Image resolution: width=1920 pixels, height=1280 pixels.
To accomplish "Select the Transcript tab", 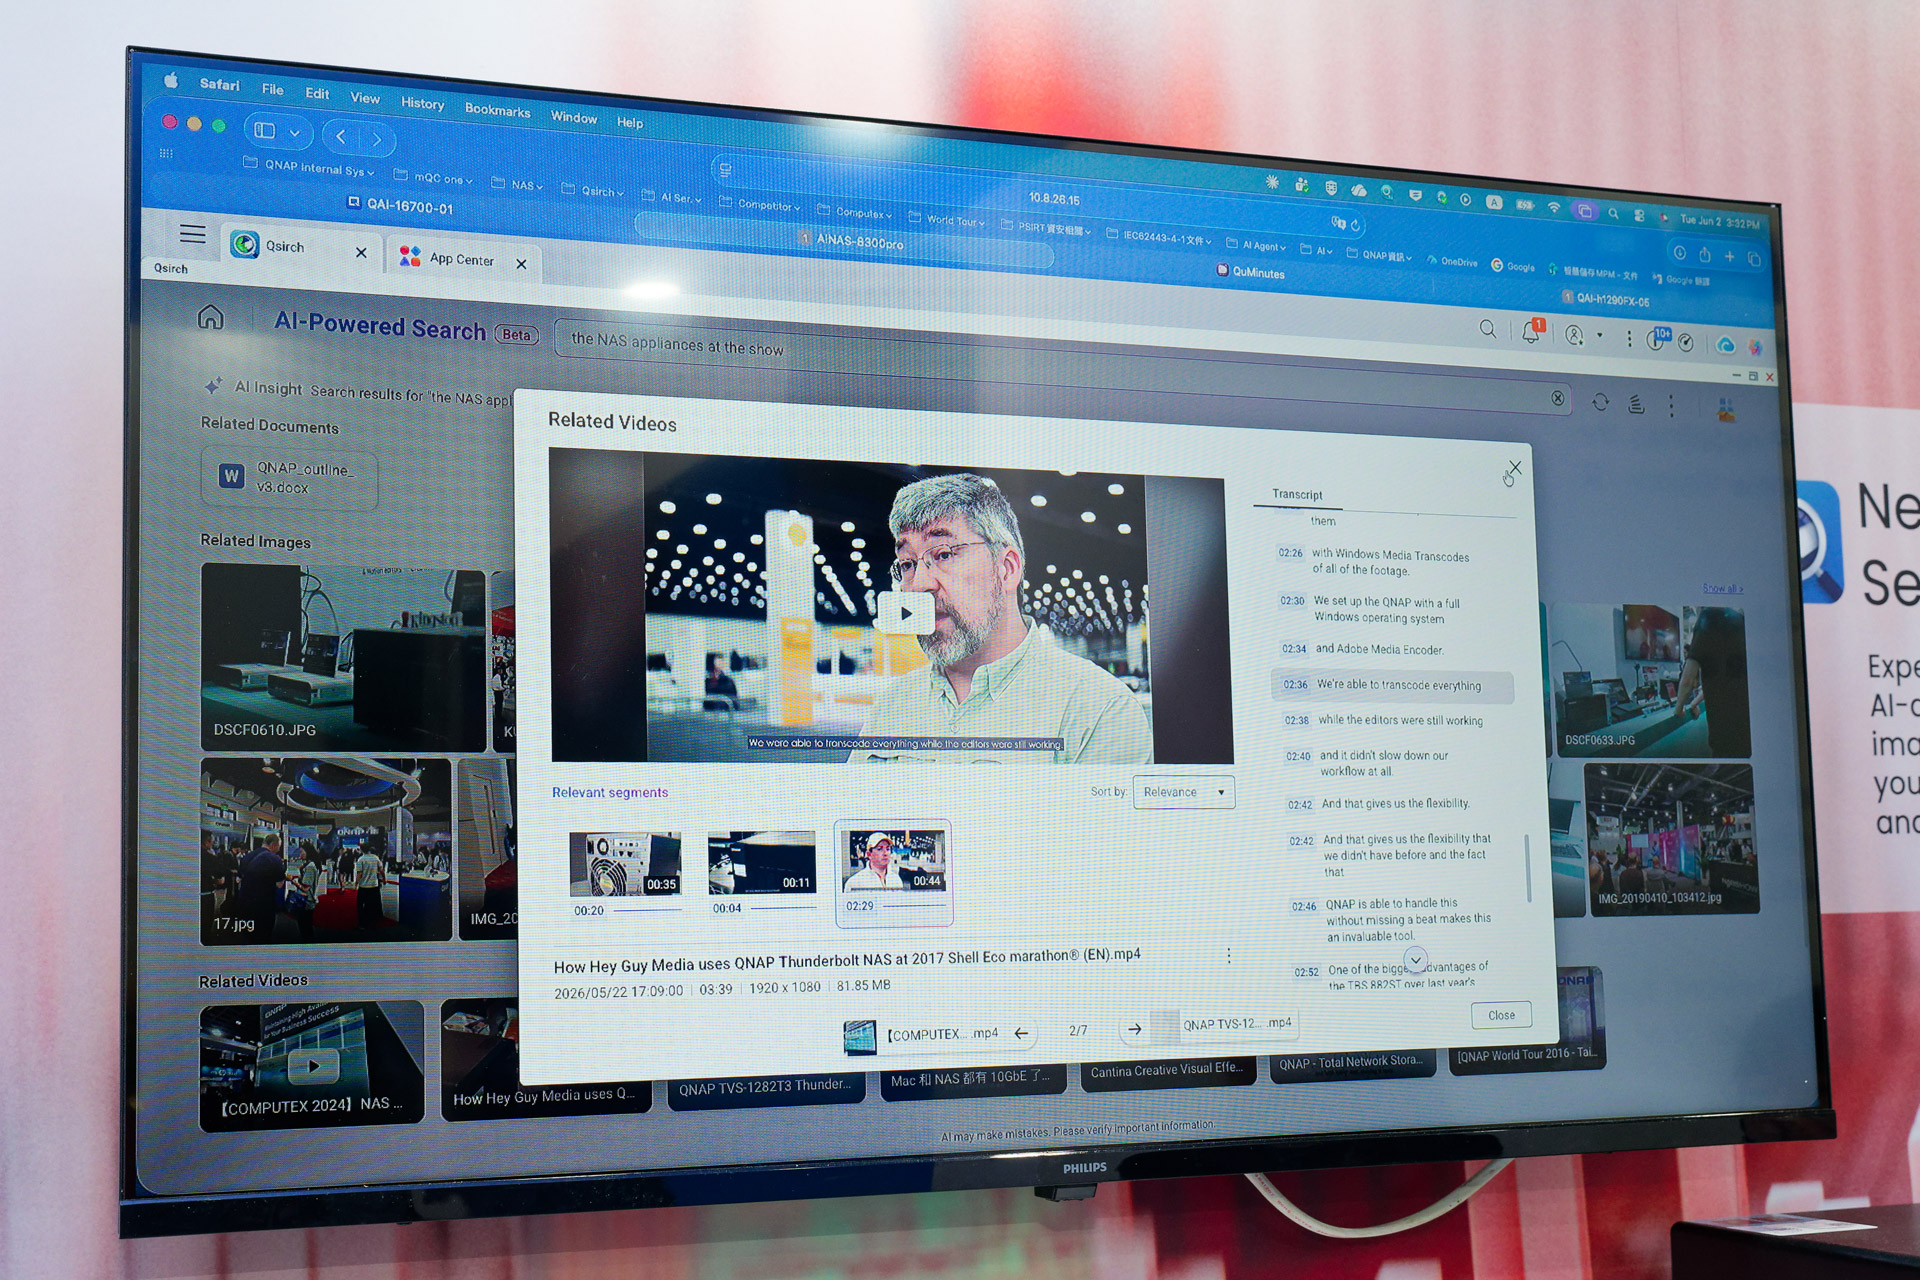I will click(x=1297, y=494).
